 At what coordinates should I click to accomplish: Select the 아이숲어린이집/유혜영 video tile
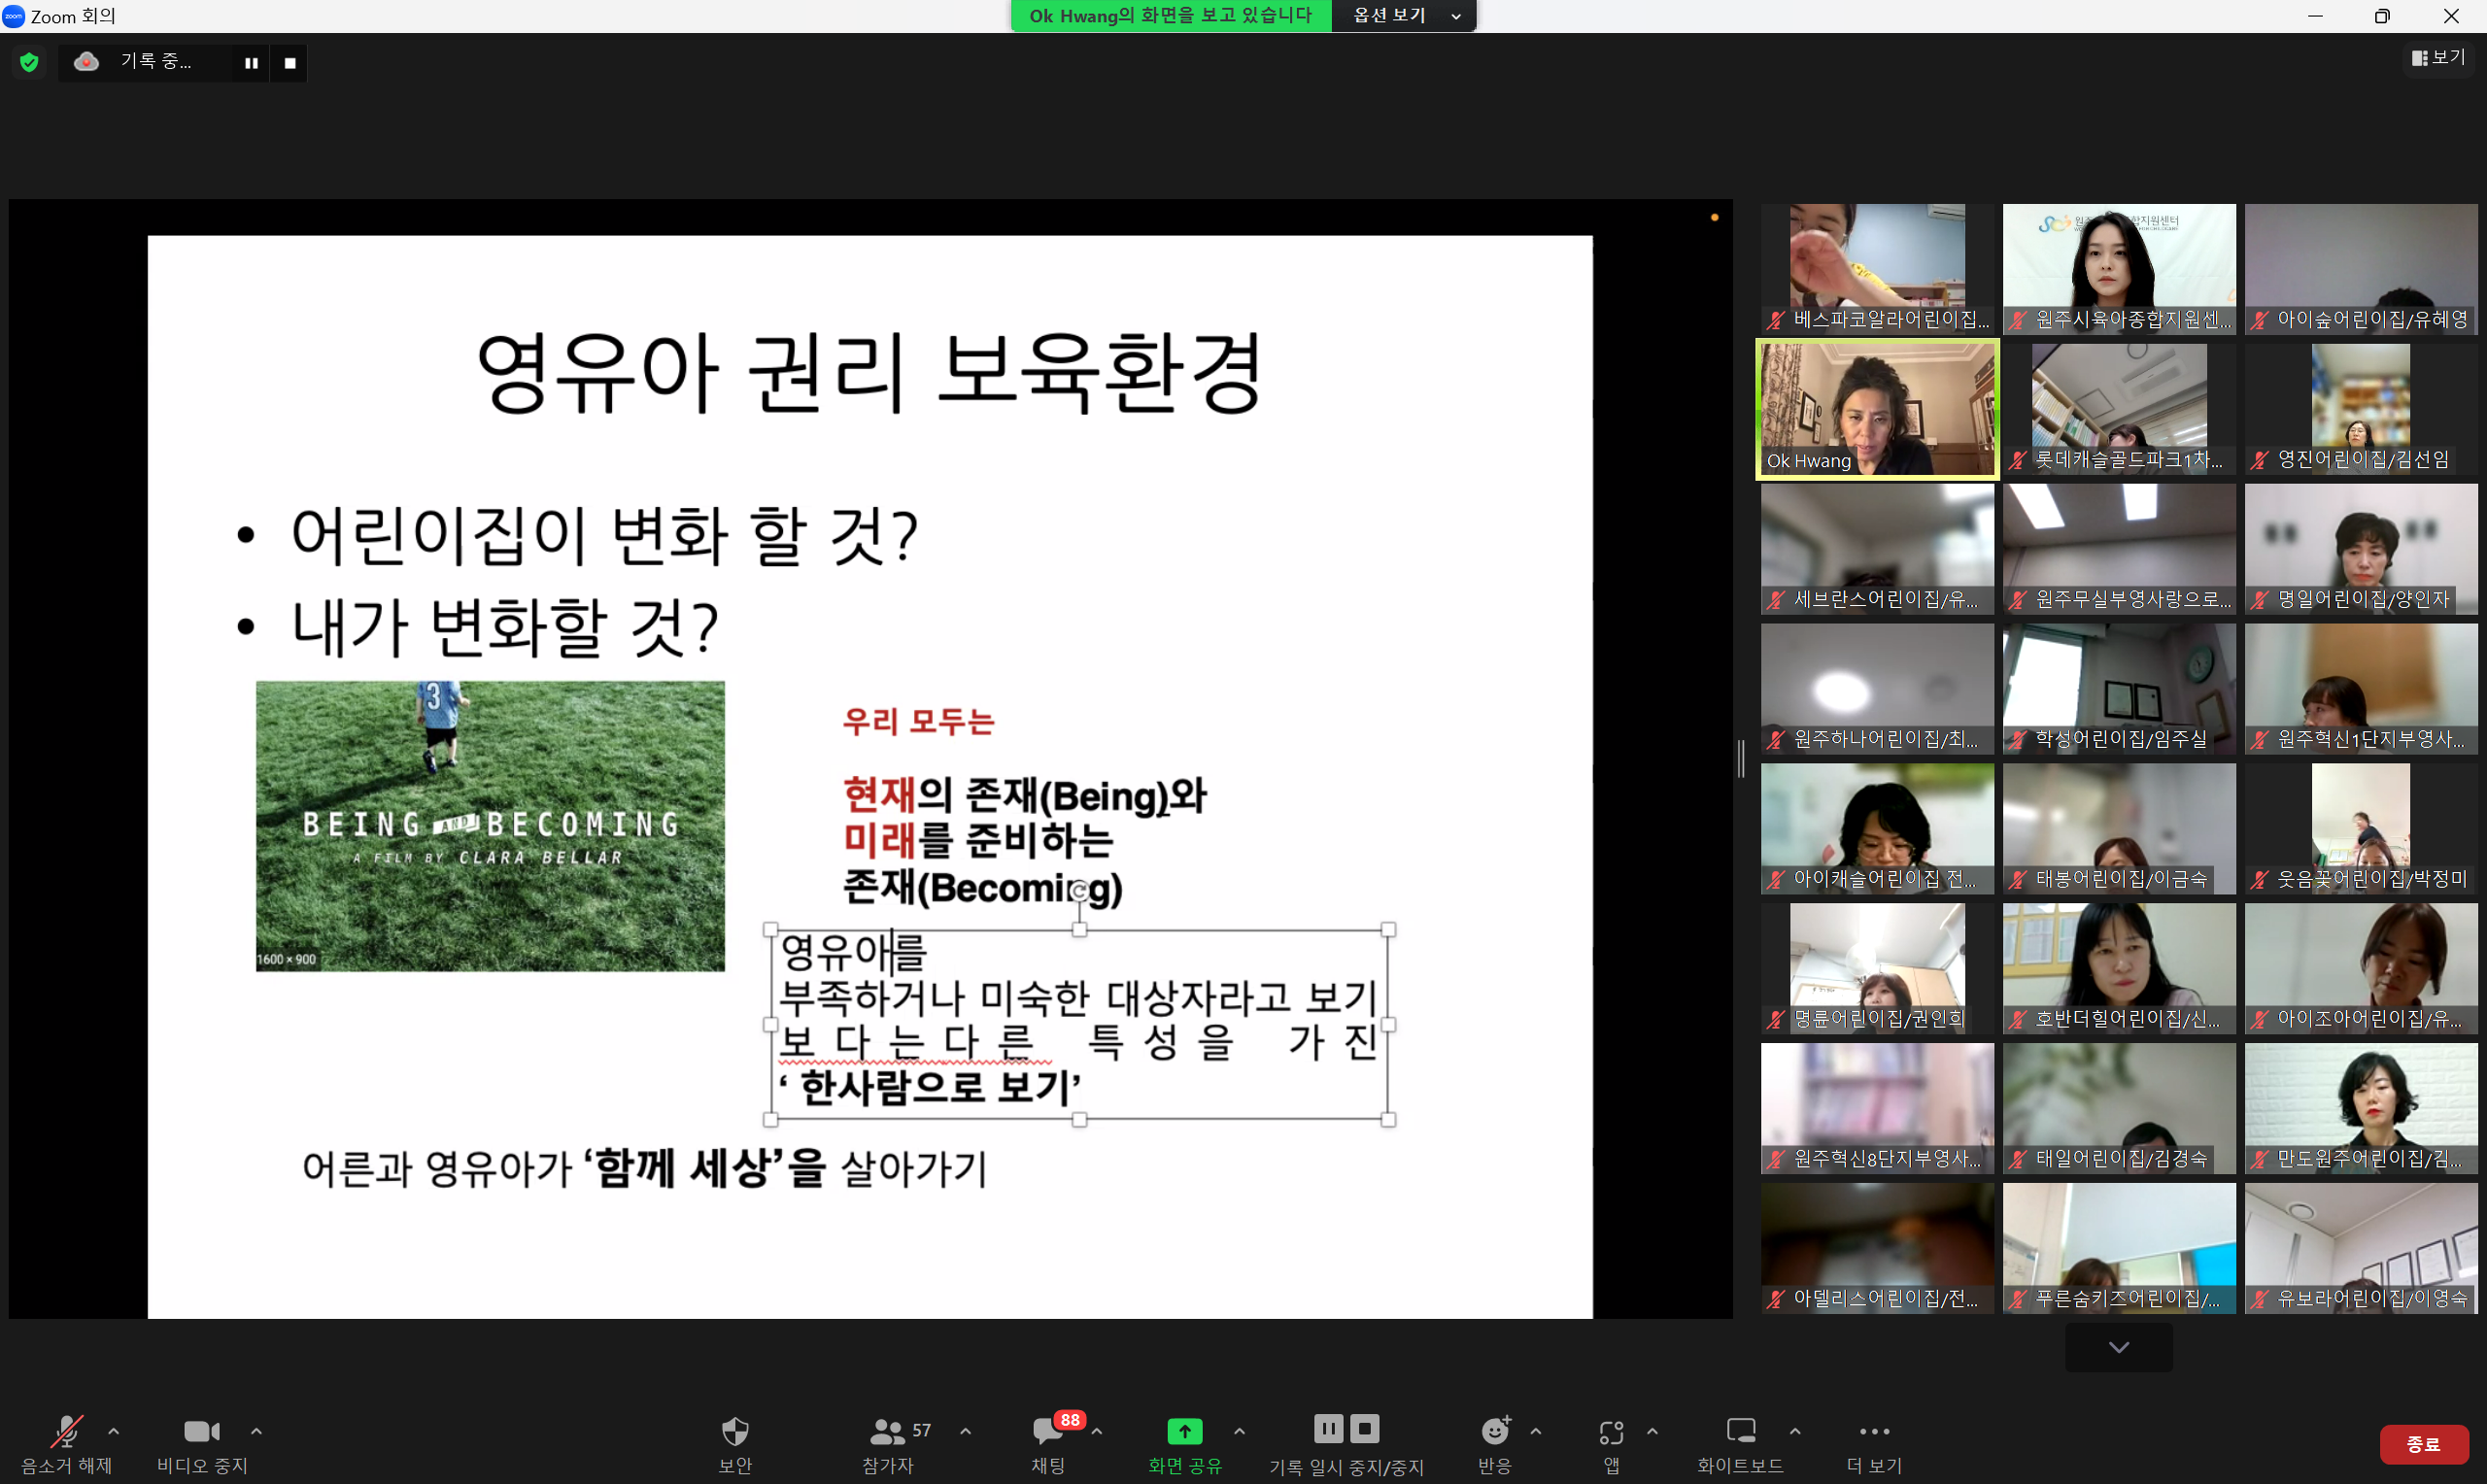(2360, 269)
